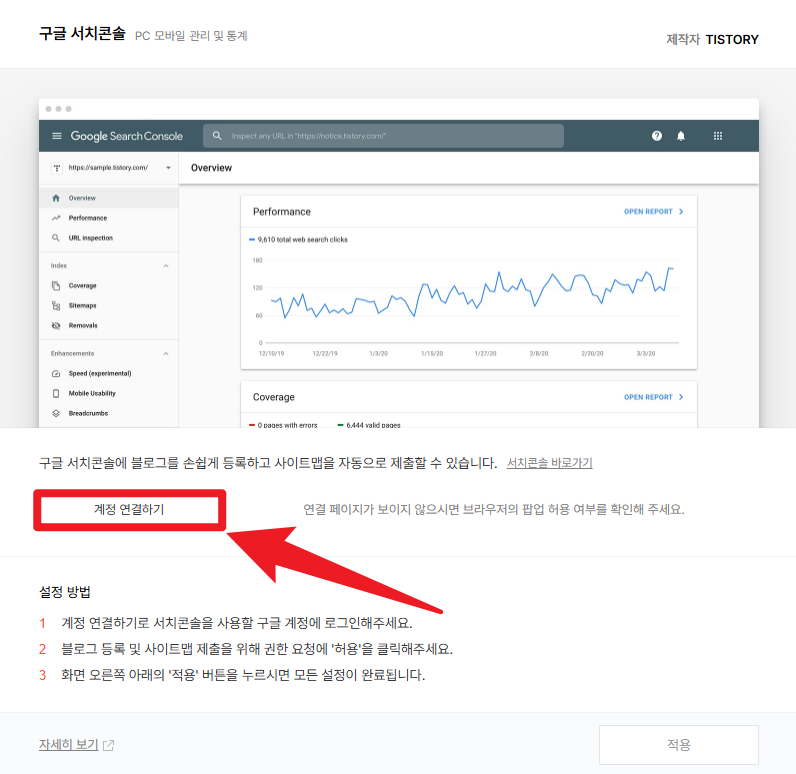
Task: Click the 적용 button
Action: [679, 745]
